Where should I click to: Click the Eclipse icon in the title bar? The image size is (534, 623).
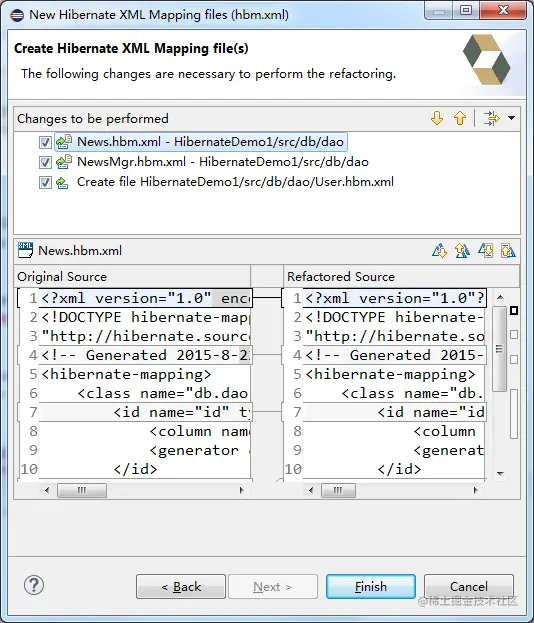[17, 15]
